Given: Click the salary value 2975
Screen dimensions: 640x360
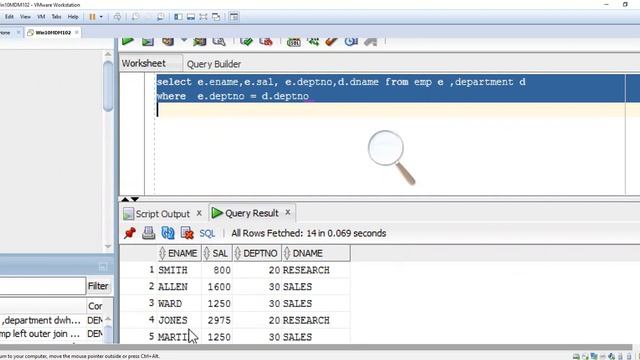Looking at the screenshot, I should 219,320.
